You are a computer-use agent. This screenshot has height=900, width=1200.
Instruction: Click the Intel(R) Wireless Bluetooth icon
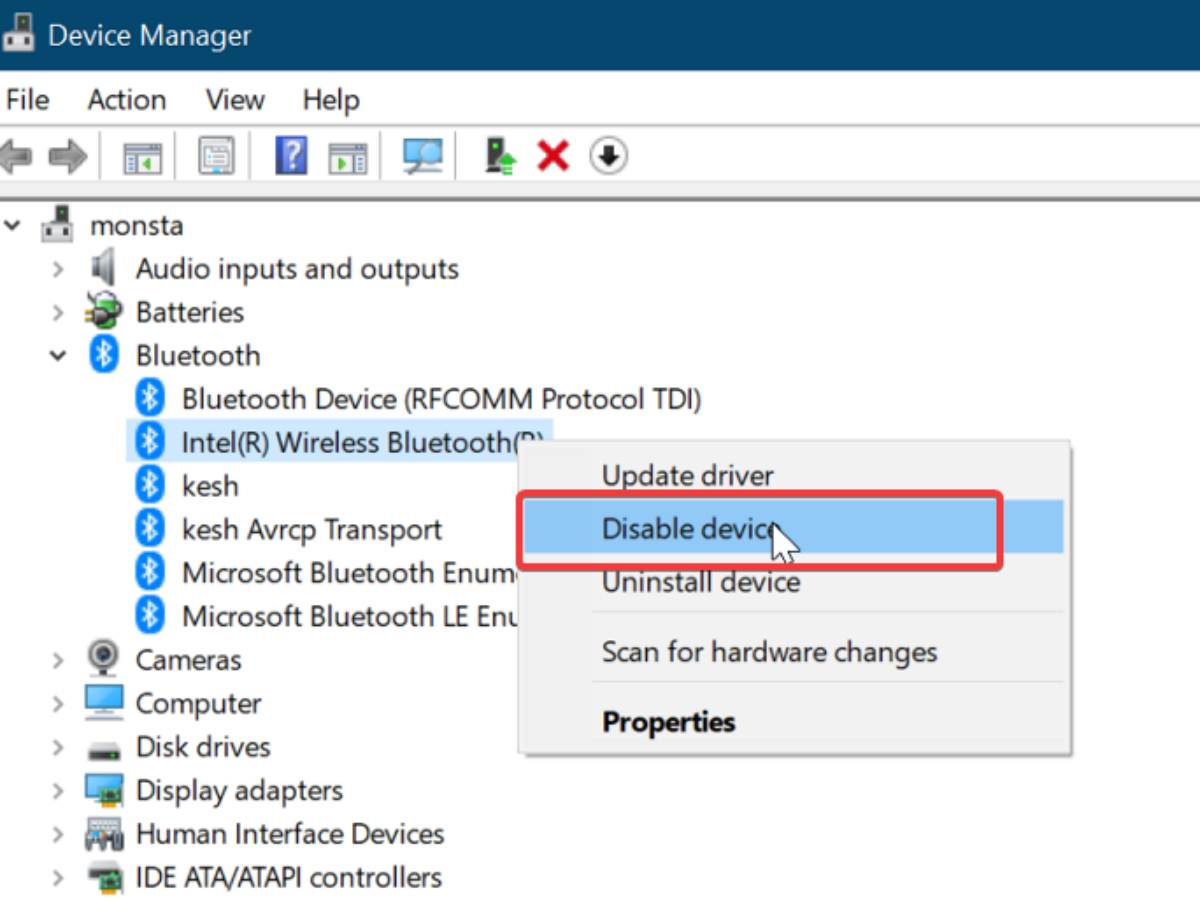click(x=150, y=442)
